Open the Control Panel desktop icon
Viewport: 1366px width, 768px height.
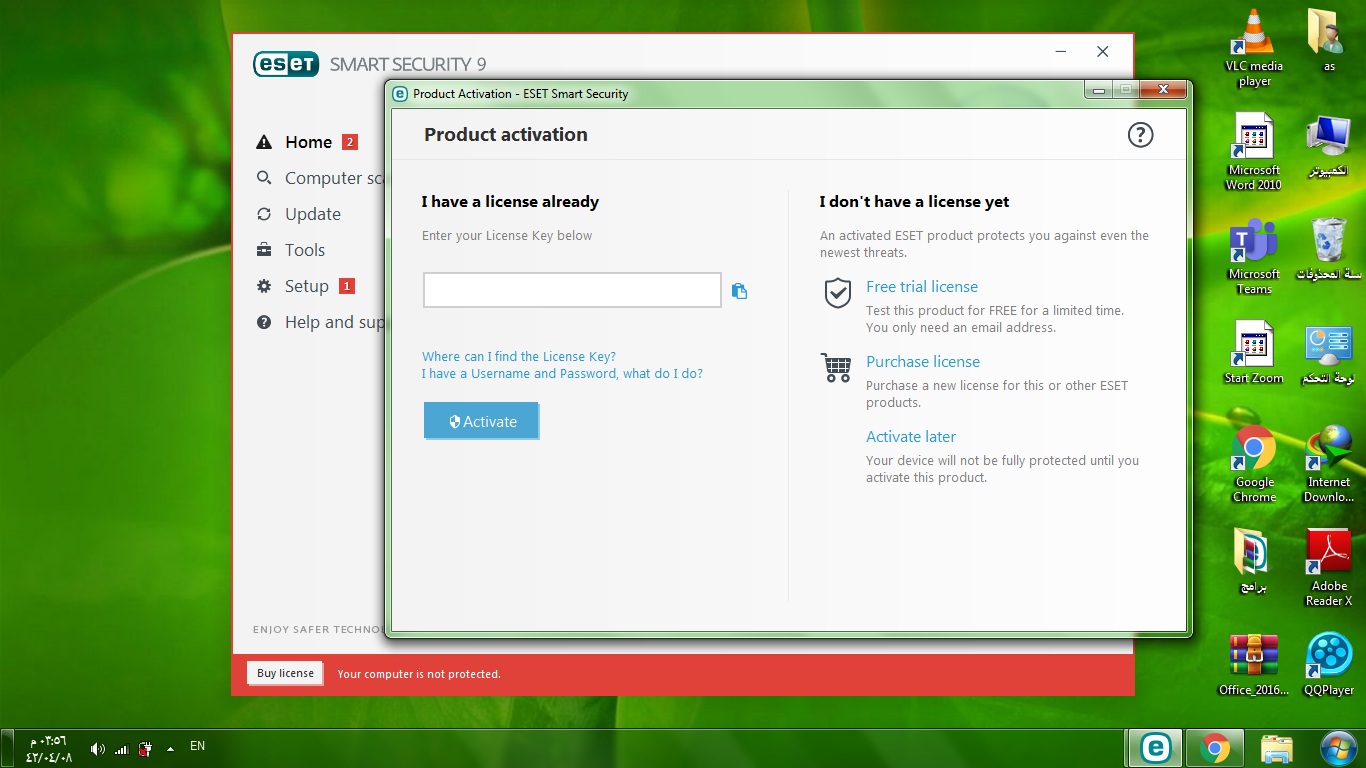[1329, 354]
